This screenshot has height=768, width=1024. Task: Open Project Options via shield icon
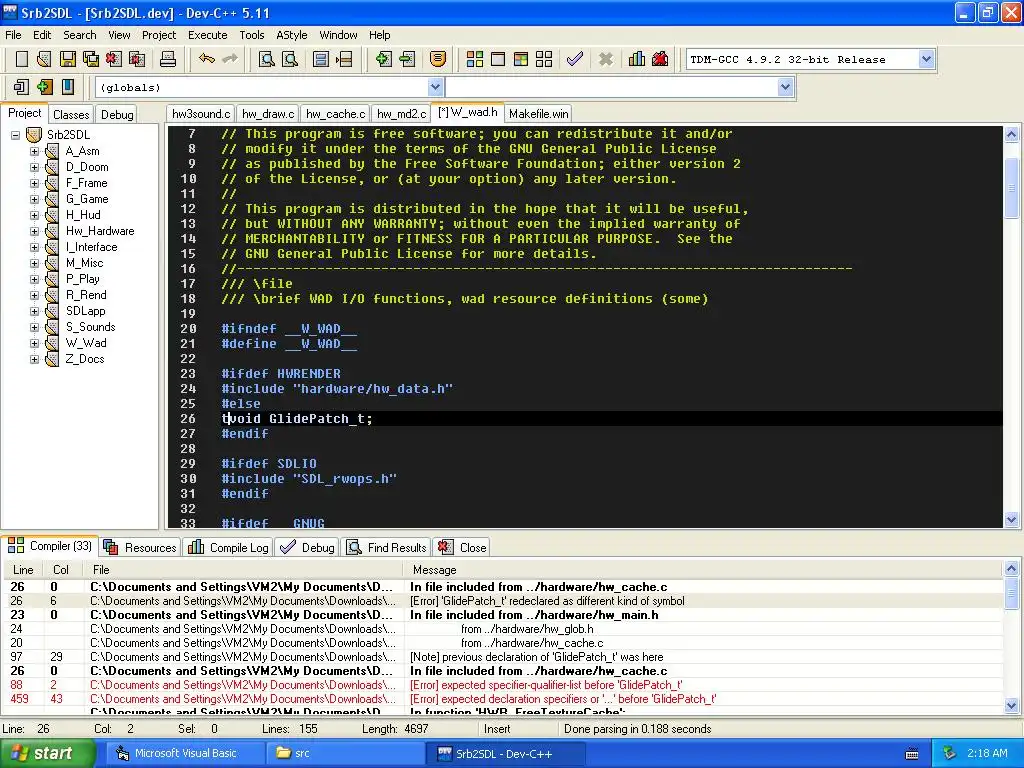coord(438,59)
